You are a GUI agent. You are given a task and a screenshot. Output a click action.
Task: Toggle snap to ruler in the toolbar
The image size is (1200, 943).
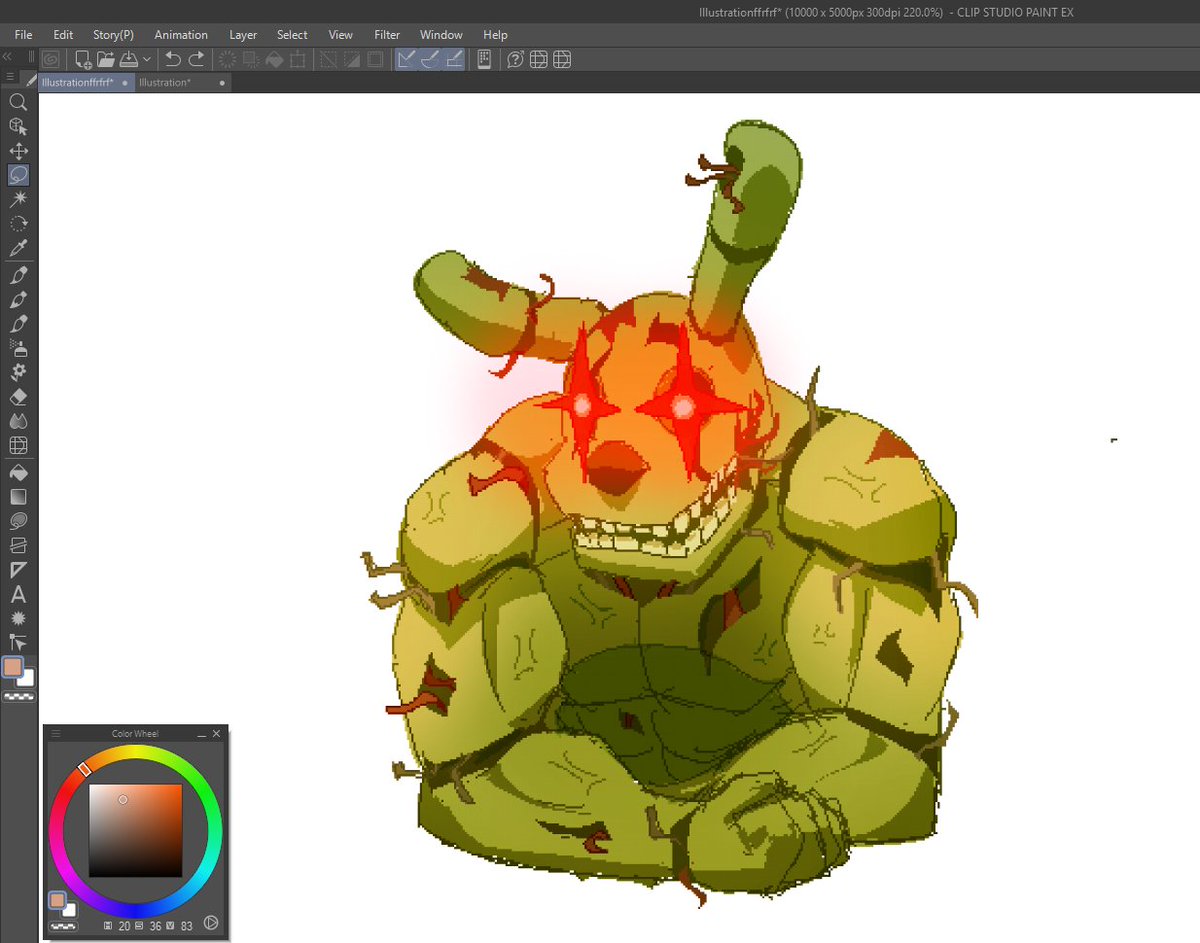[404, 59]
